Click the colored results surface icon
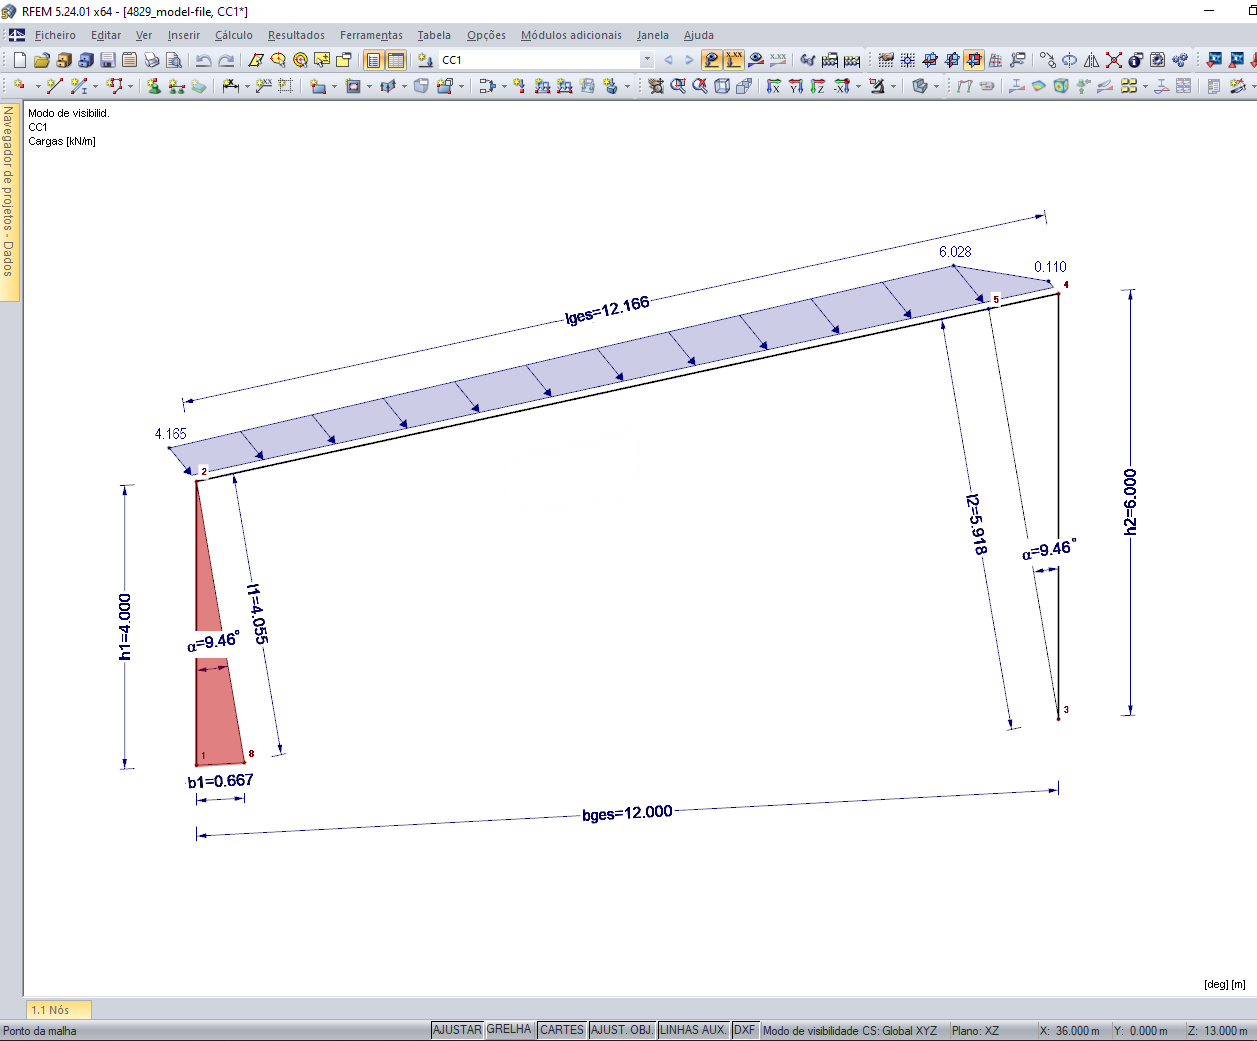Screen dimensions: 1257x1041 [x=1039, y=86]
